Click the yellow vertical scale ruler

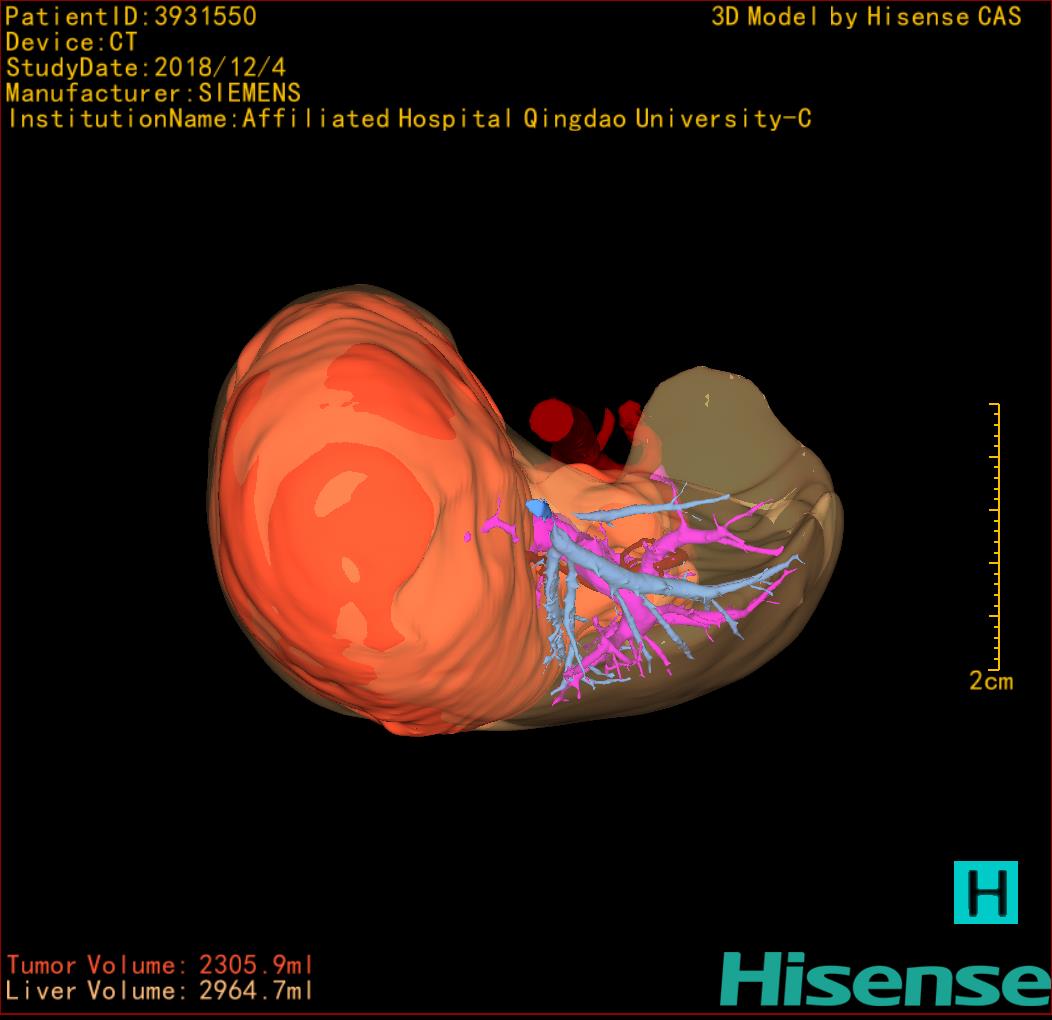(x=995, y=536)
